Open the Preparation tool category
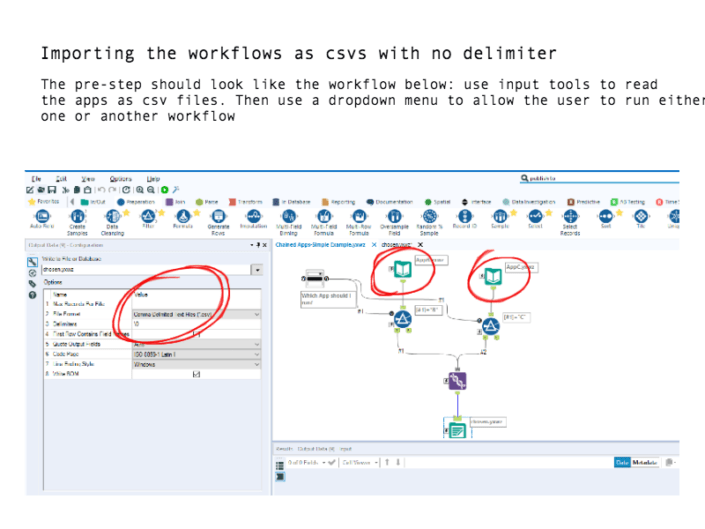Viewport: 705px width, 529px height. pos(137,201)
